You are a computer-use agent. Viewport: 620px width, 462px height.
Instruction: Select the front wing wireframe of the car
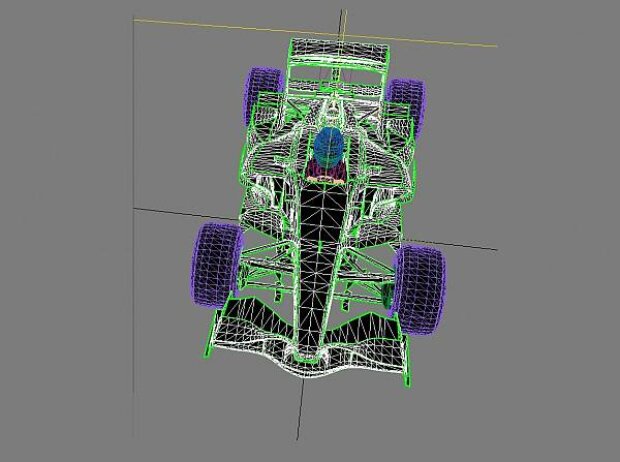coord(308,340)
